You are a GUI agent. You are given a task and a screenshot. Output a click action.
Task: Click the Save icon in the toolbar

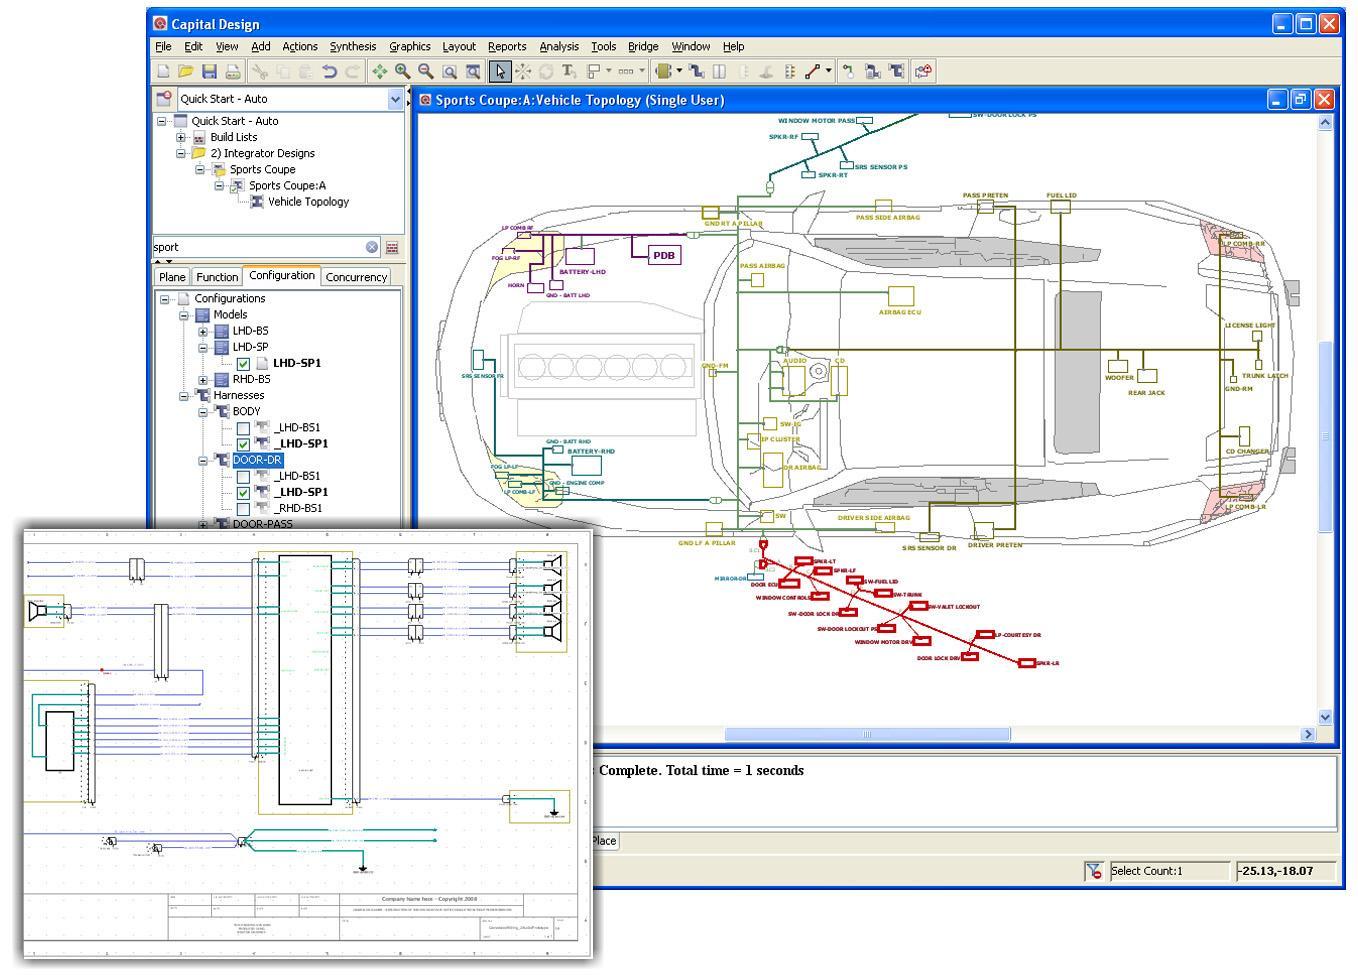point(209,71)
